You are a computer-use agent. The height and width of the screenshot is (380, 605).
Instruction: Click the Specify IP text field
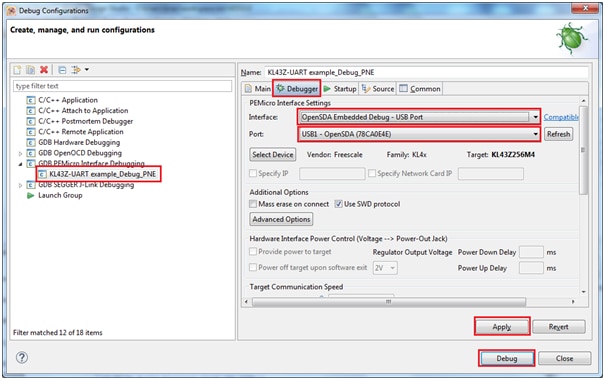coord(332,174)
